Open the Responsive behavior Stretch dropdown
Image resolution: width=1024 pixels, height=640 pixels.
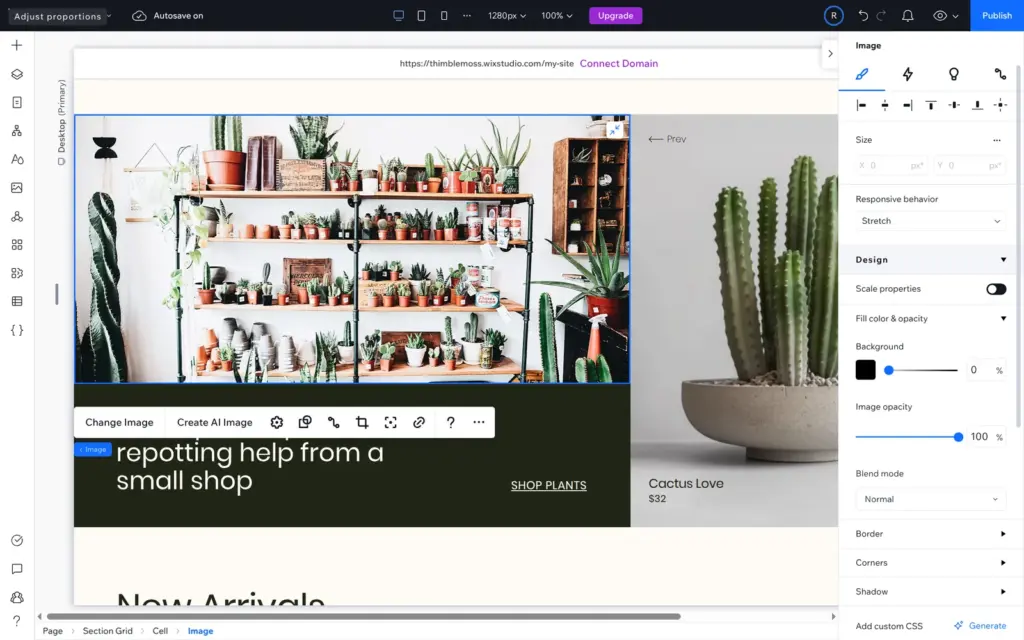tap(930, 221)
